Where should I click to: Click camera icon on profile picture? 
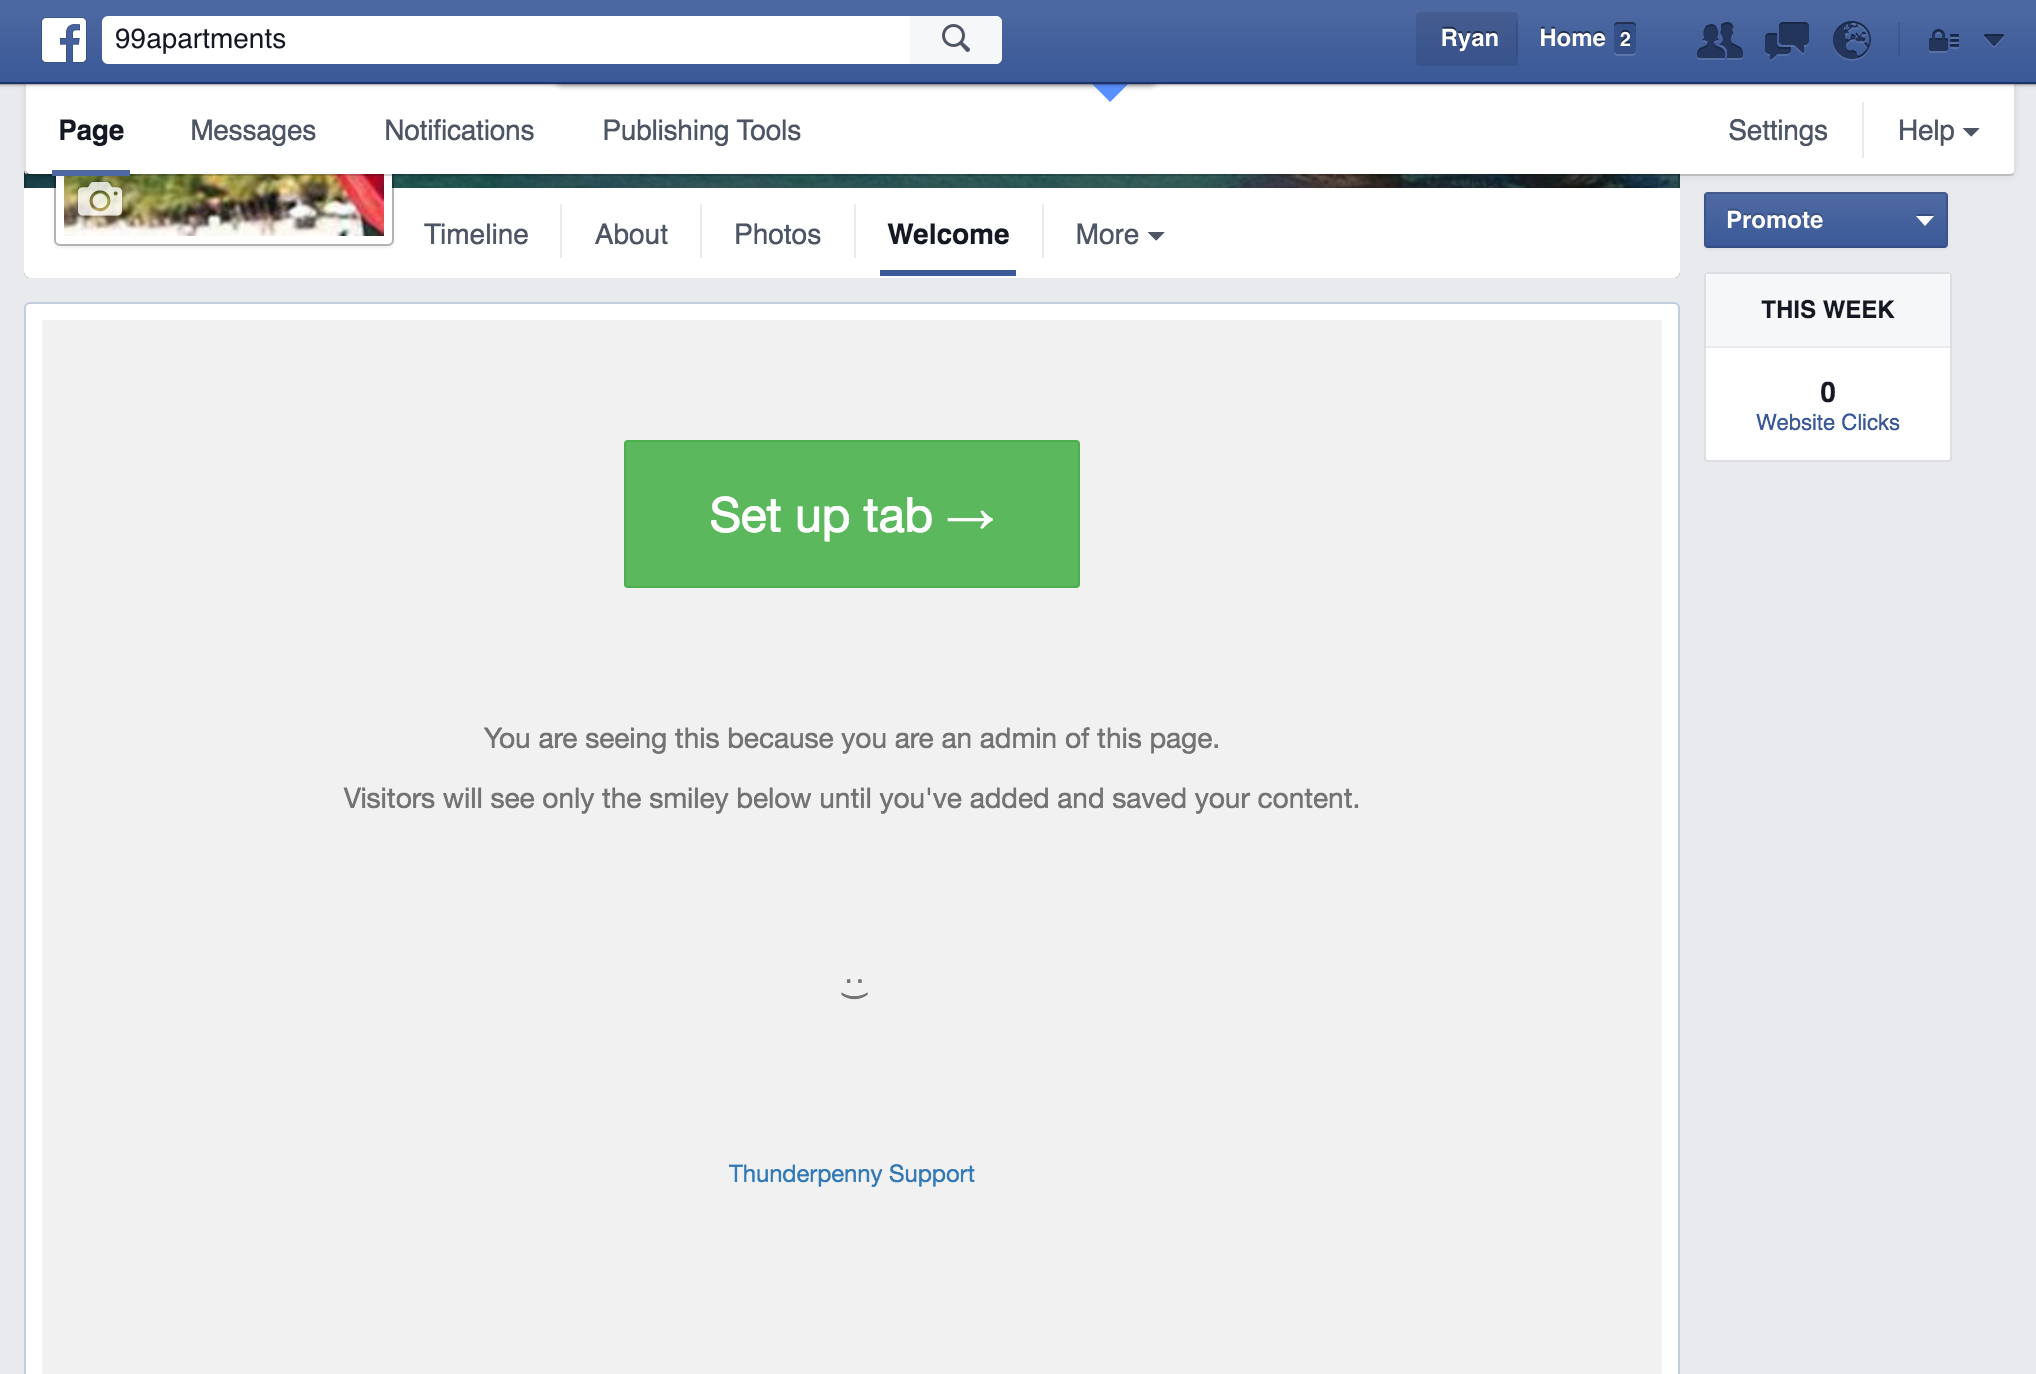[x=100, y=199]
